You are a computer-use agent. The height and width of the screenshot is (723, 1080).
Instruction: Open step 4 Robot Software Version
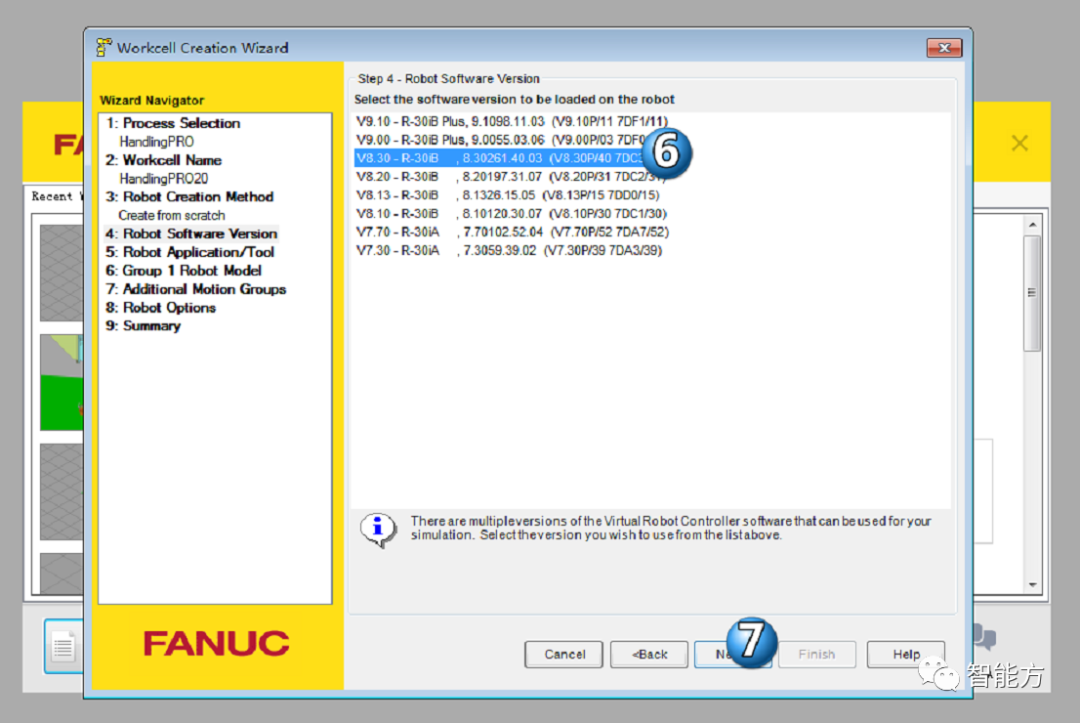(191, 234)
